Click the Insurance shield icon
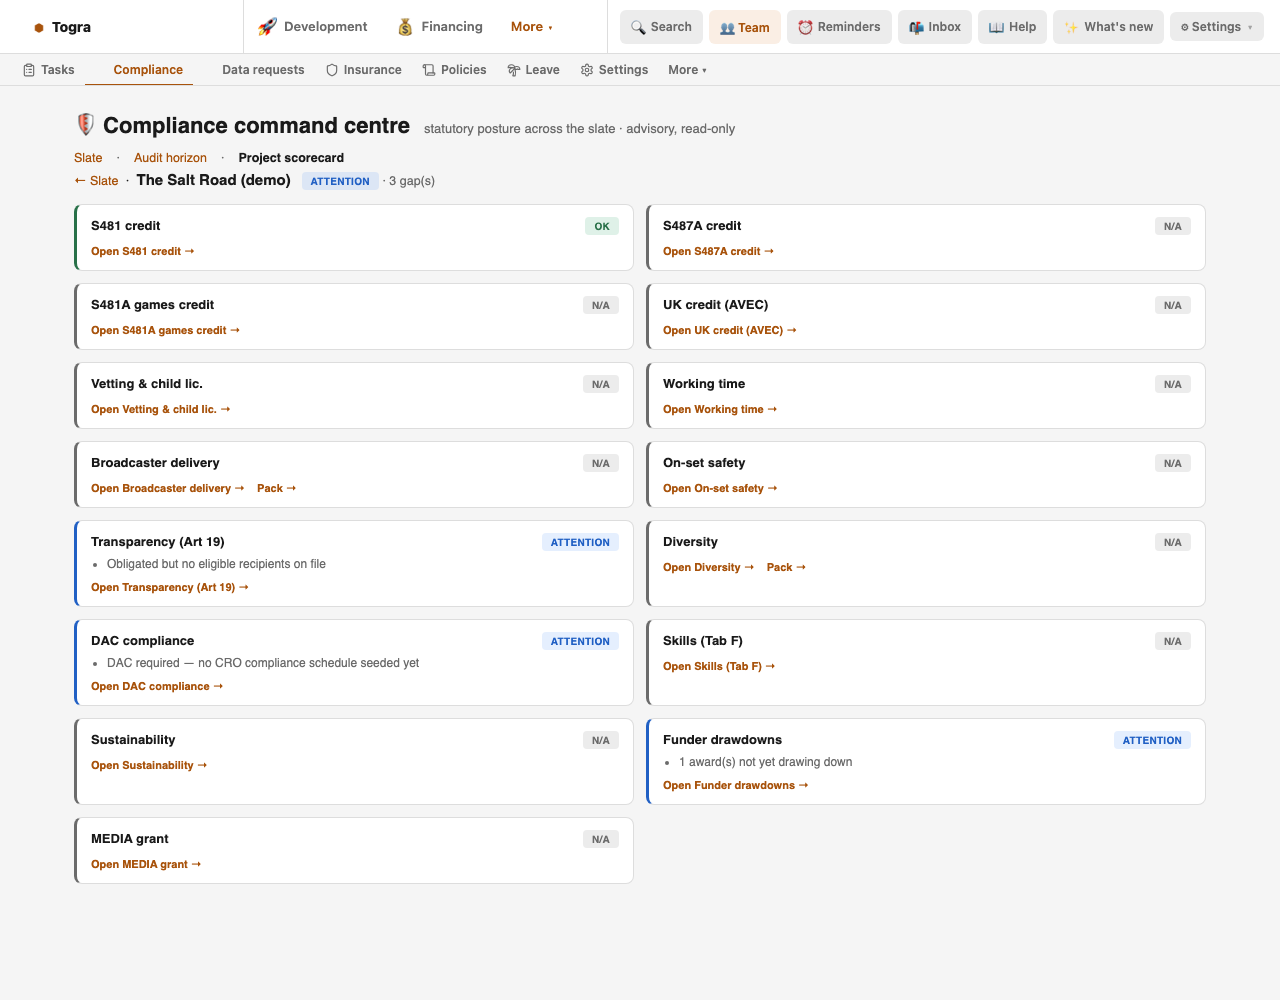This screenshot has width=1280, height=1000. click(x=332, y=70)
